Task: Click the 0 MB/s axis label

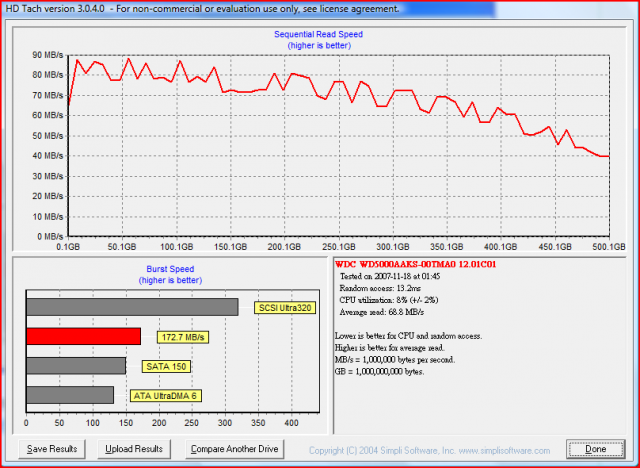Action: 50,237
